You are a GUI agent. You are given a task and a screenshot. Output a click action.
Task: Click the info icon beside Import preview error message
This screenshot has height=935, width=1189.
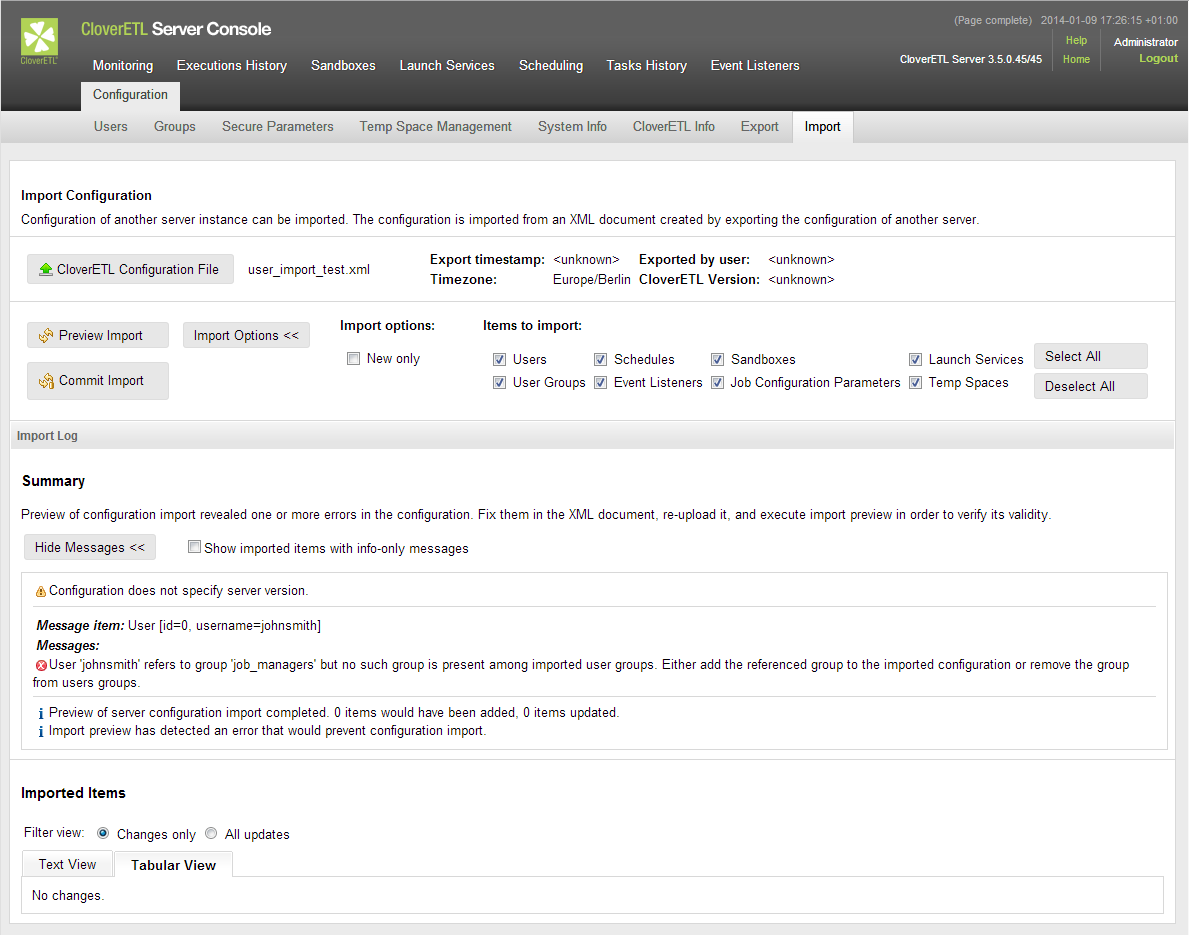coord(41,731)
